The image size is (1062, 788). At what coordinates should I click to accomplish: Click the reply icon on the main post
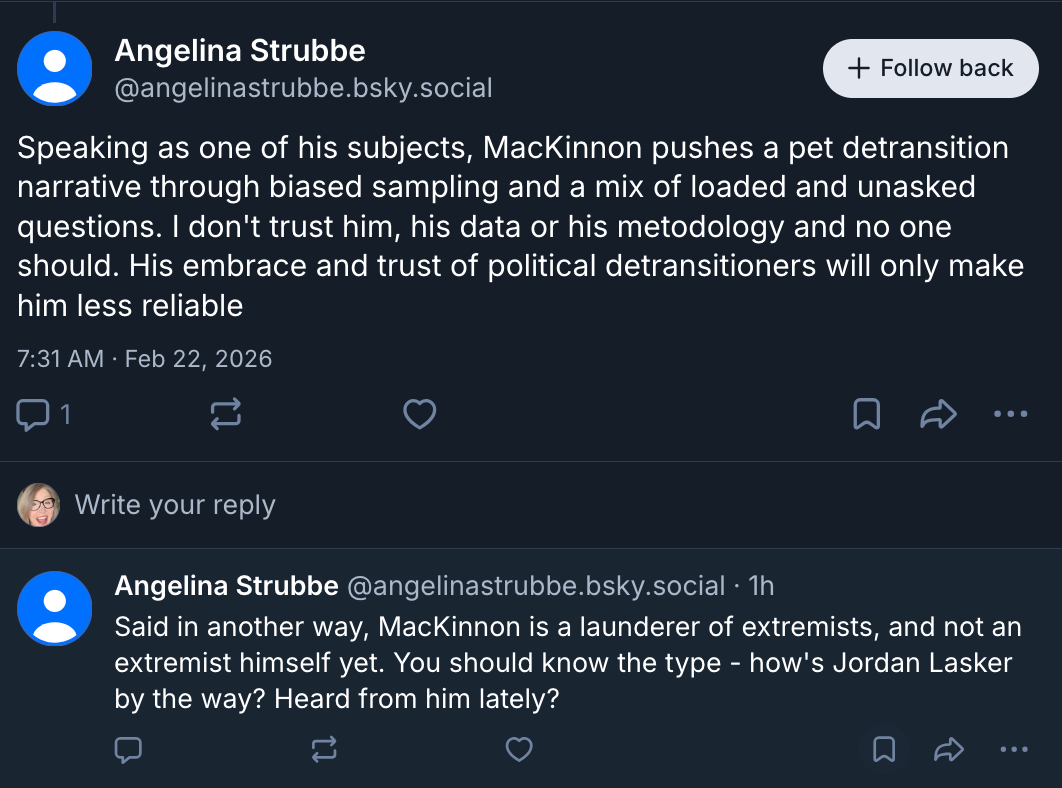point(34,414)
